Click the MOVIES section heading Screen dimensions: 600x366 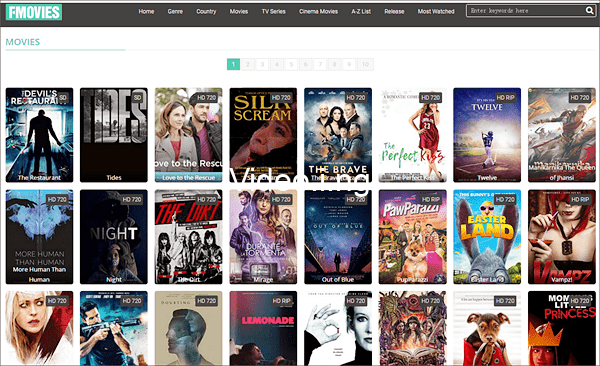23,42
